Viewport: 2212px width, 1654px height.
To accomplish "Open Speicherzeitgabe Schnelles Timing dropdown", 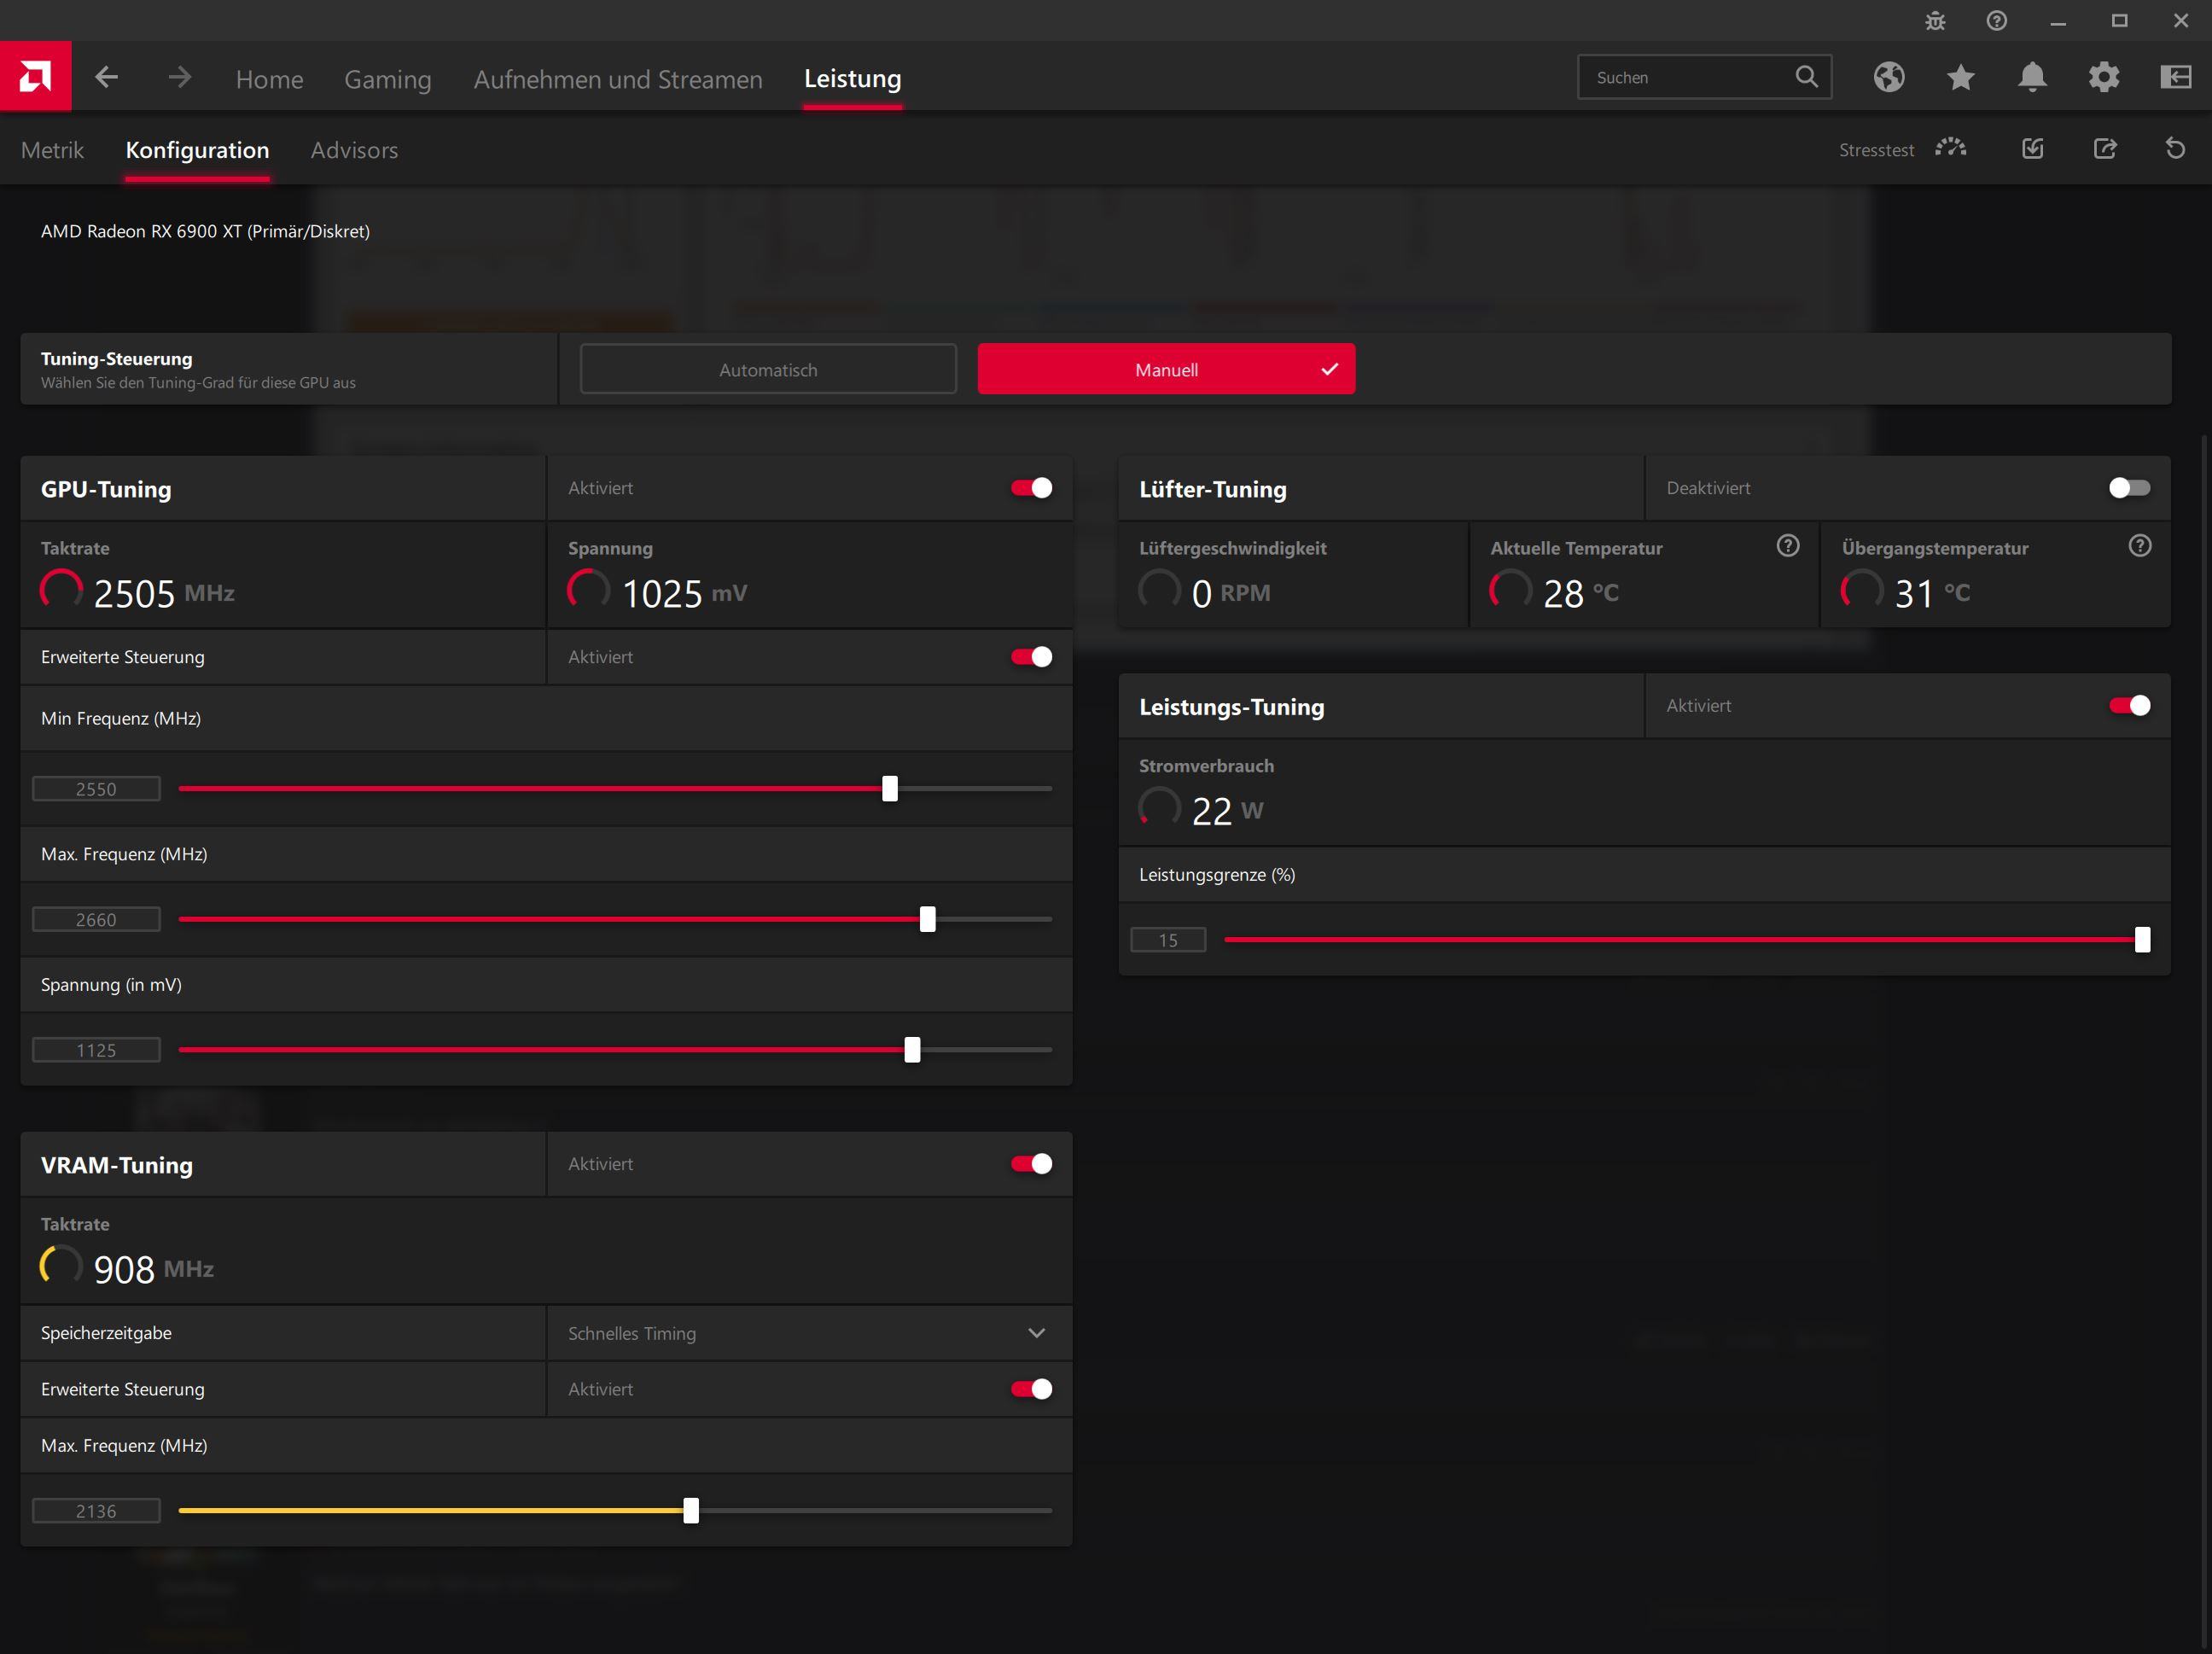I will (809, 1333).
